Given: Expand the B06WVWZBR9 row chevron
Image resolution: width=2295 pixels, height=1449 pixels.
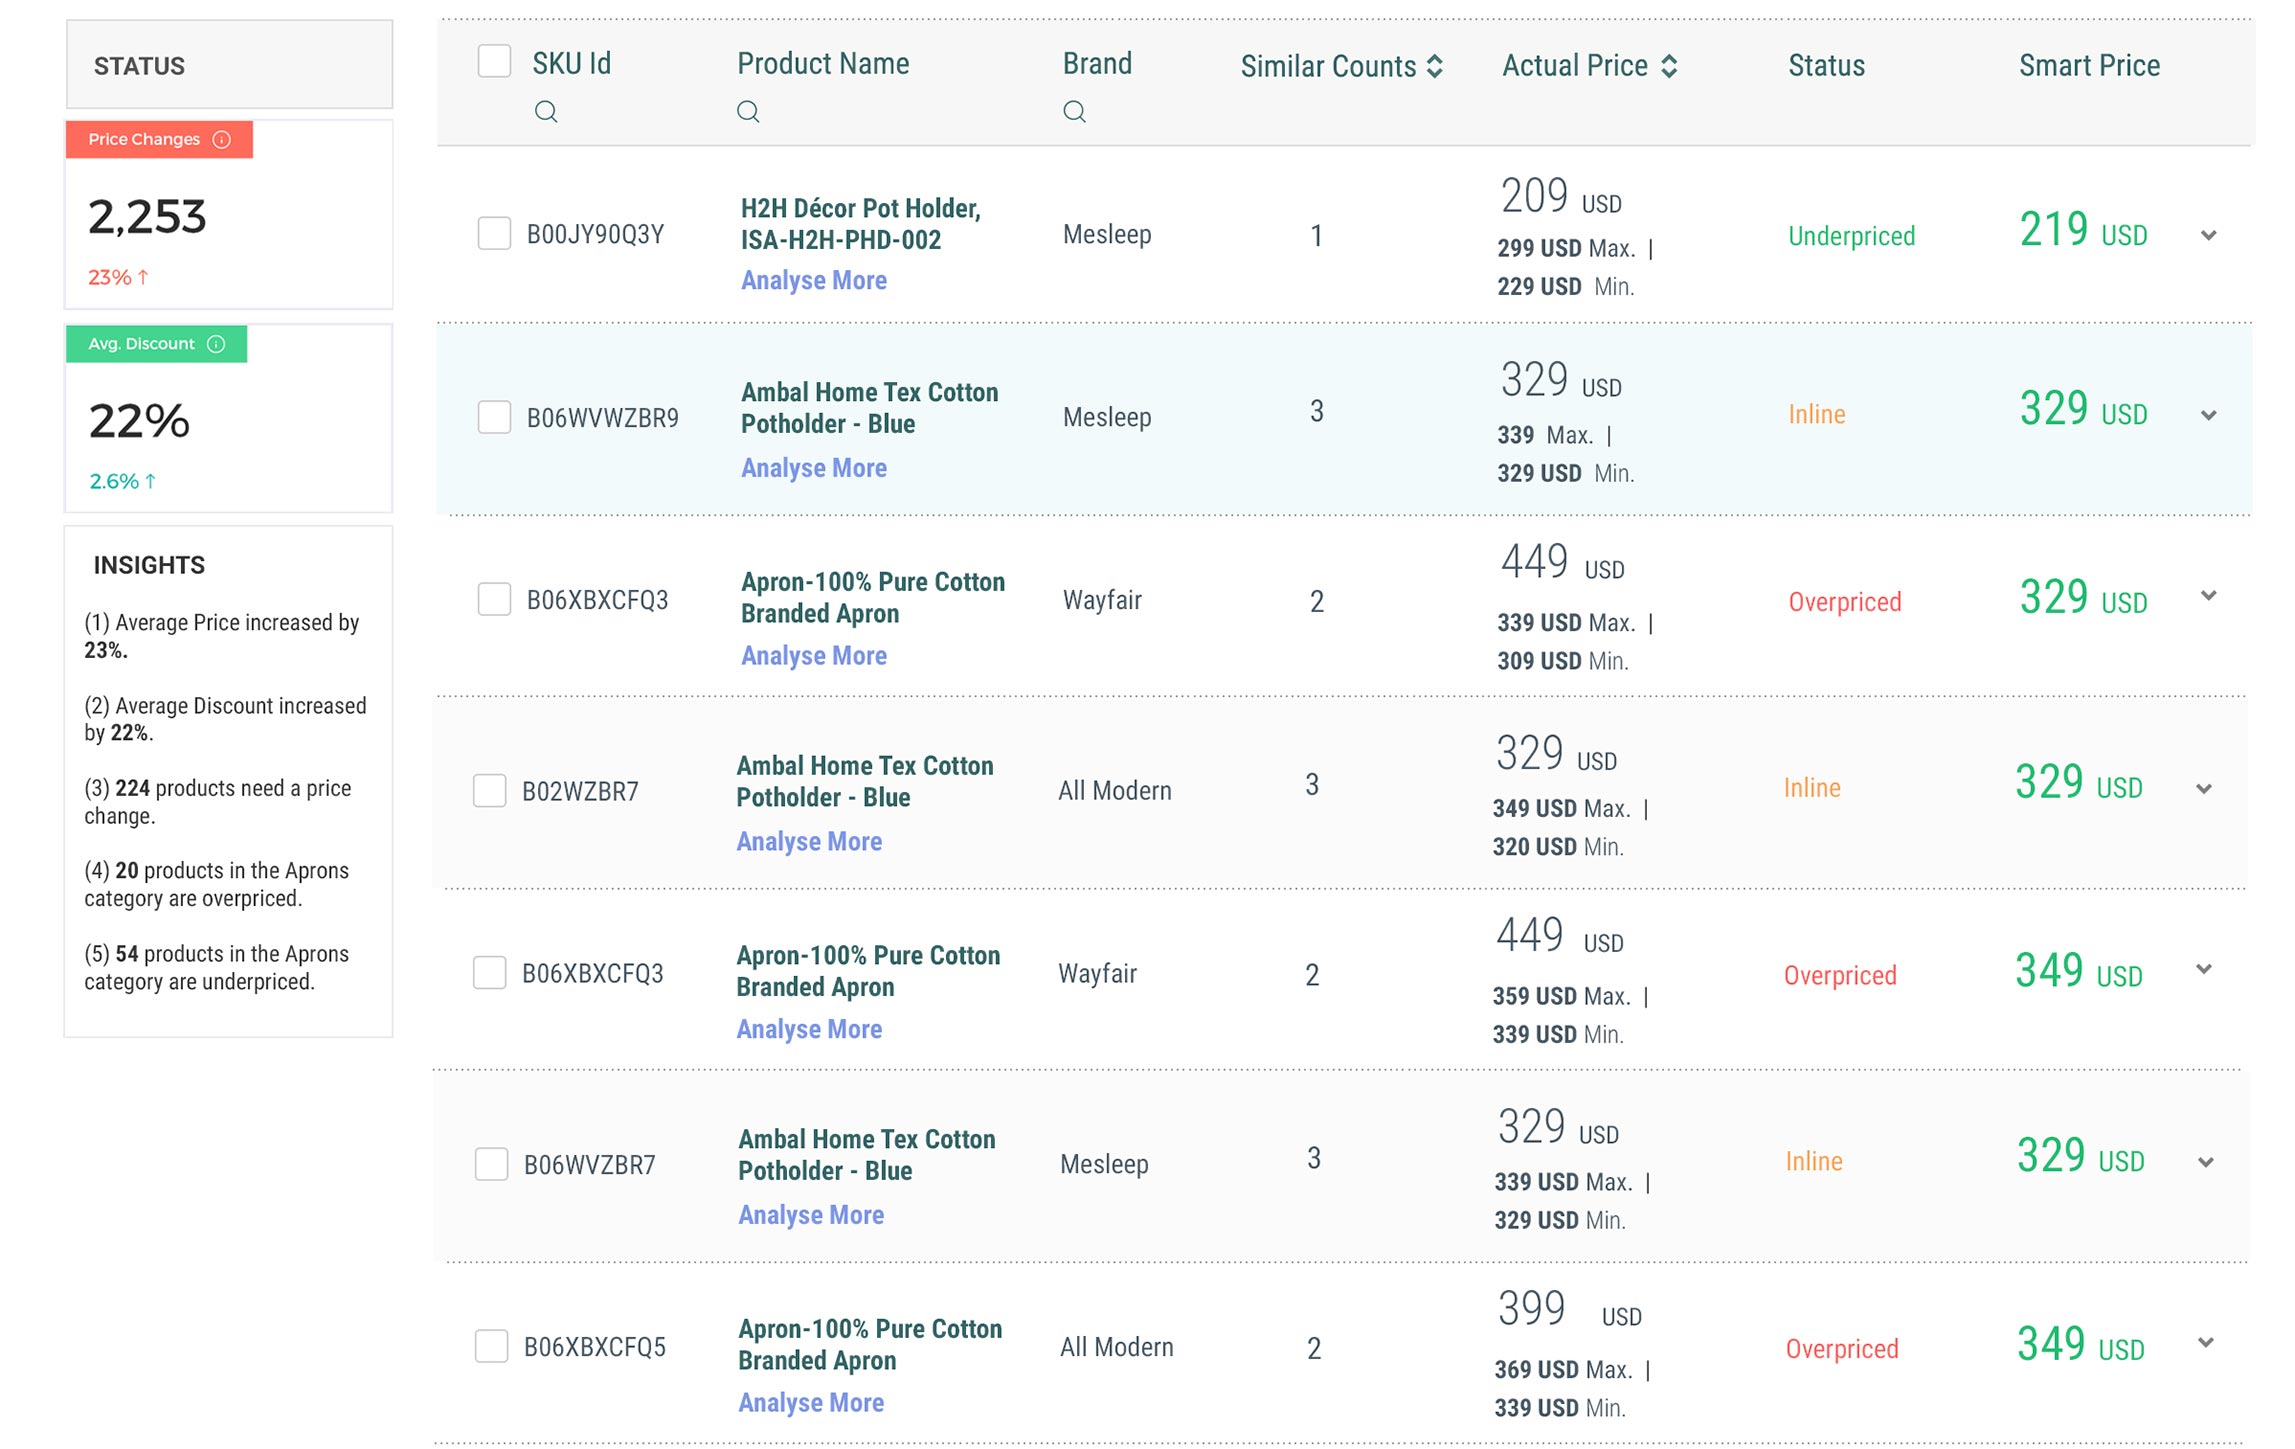Looking at the screenshot, I should [x=2209, y=415].
